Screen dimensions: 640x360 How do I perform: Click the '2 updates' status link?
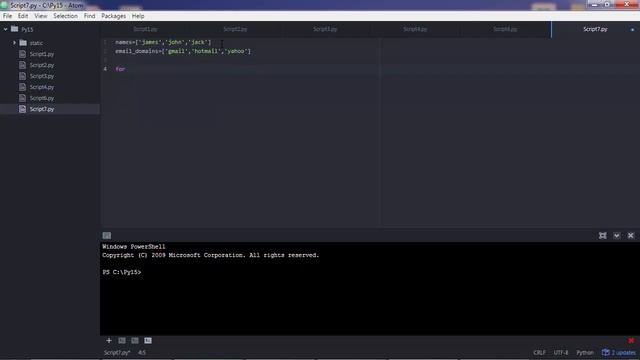coord(623,352)
